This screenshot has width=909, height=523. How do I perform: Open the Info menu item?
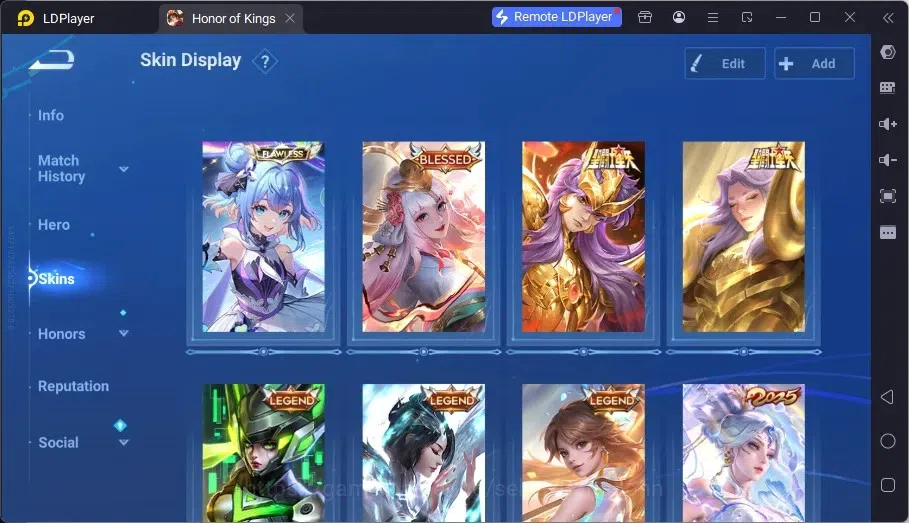point(51,115)
